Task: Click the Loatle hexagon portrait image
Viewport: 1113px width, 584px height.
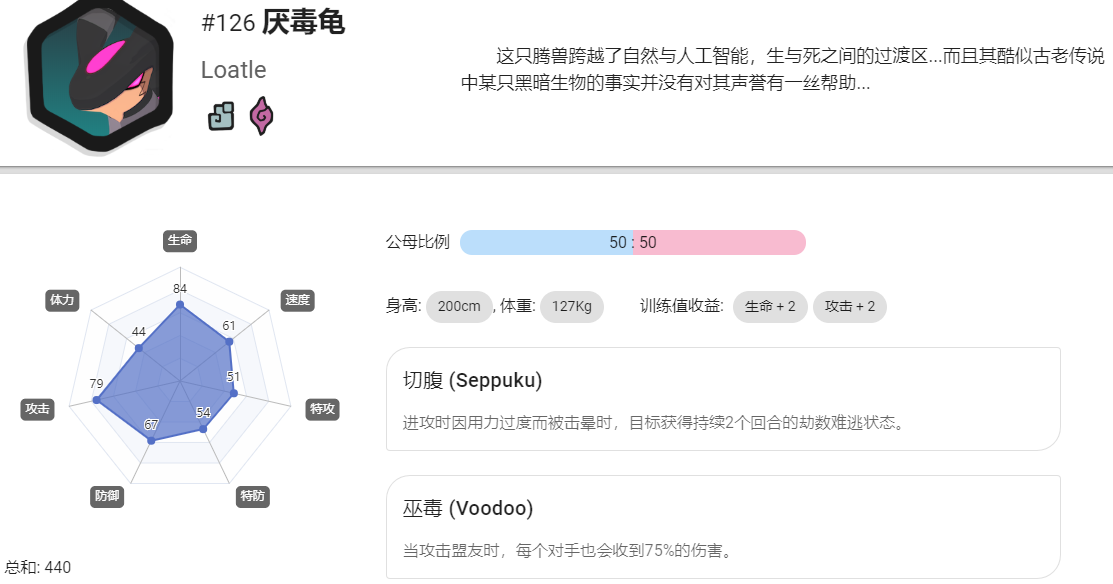Action: pyautogui.click(x=99, y=75)
